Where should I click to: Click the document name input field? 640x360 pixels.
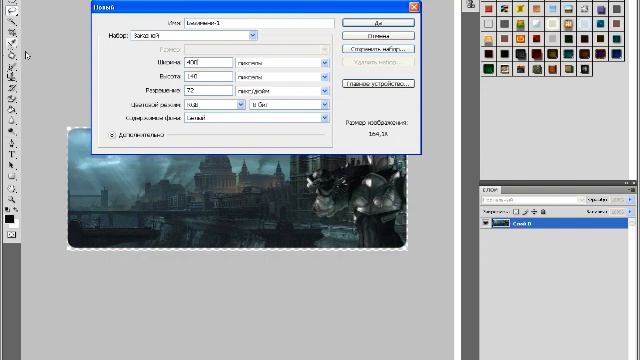pos(259,23)
